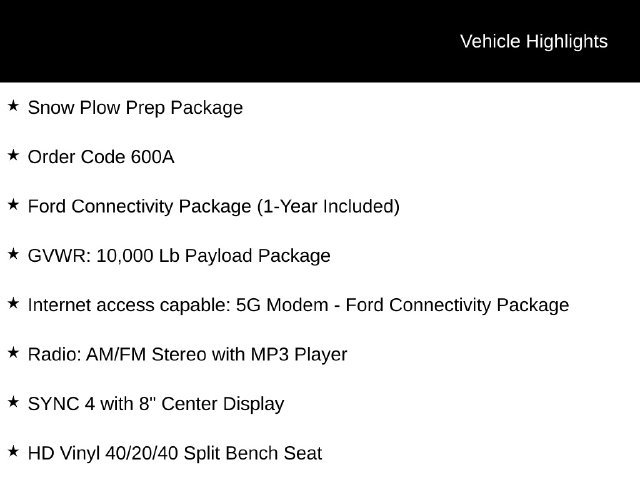
Task: Click the star beside Snow Plow Prep Package
Action: [x=13, y=106]
